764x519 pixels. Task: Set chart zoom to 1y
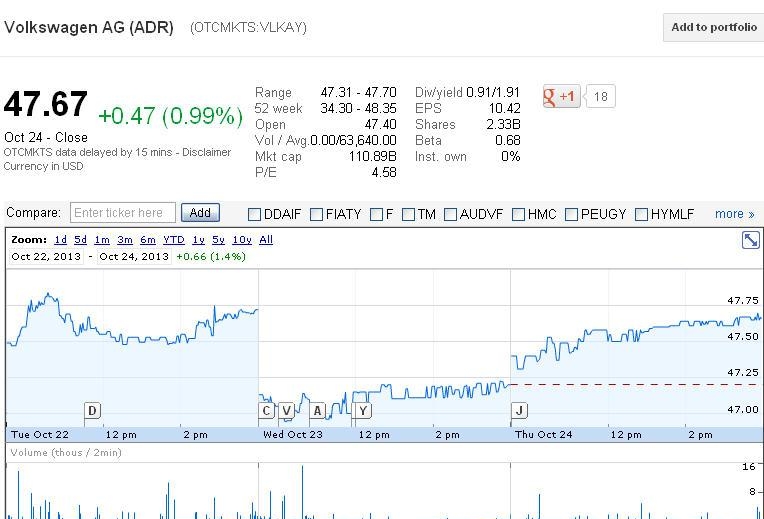(x=198, y=240)
